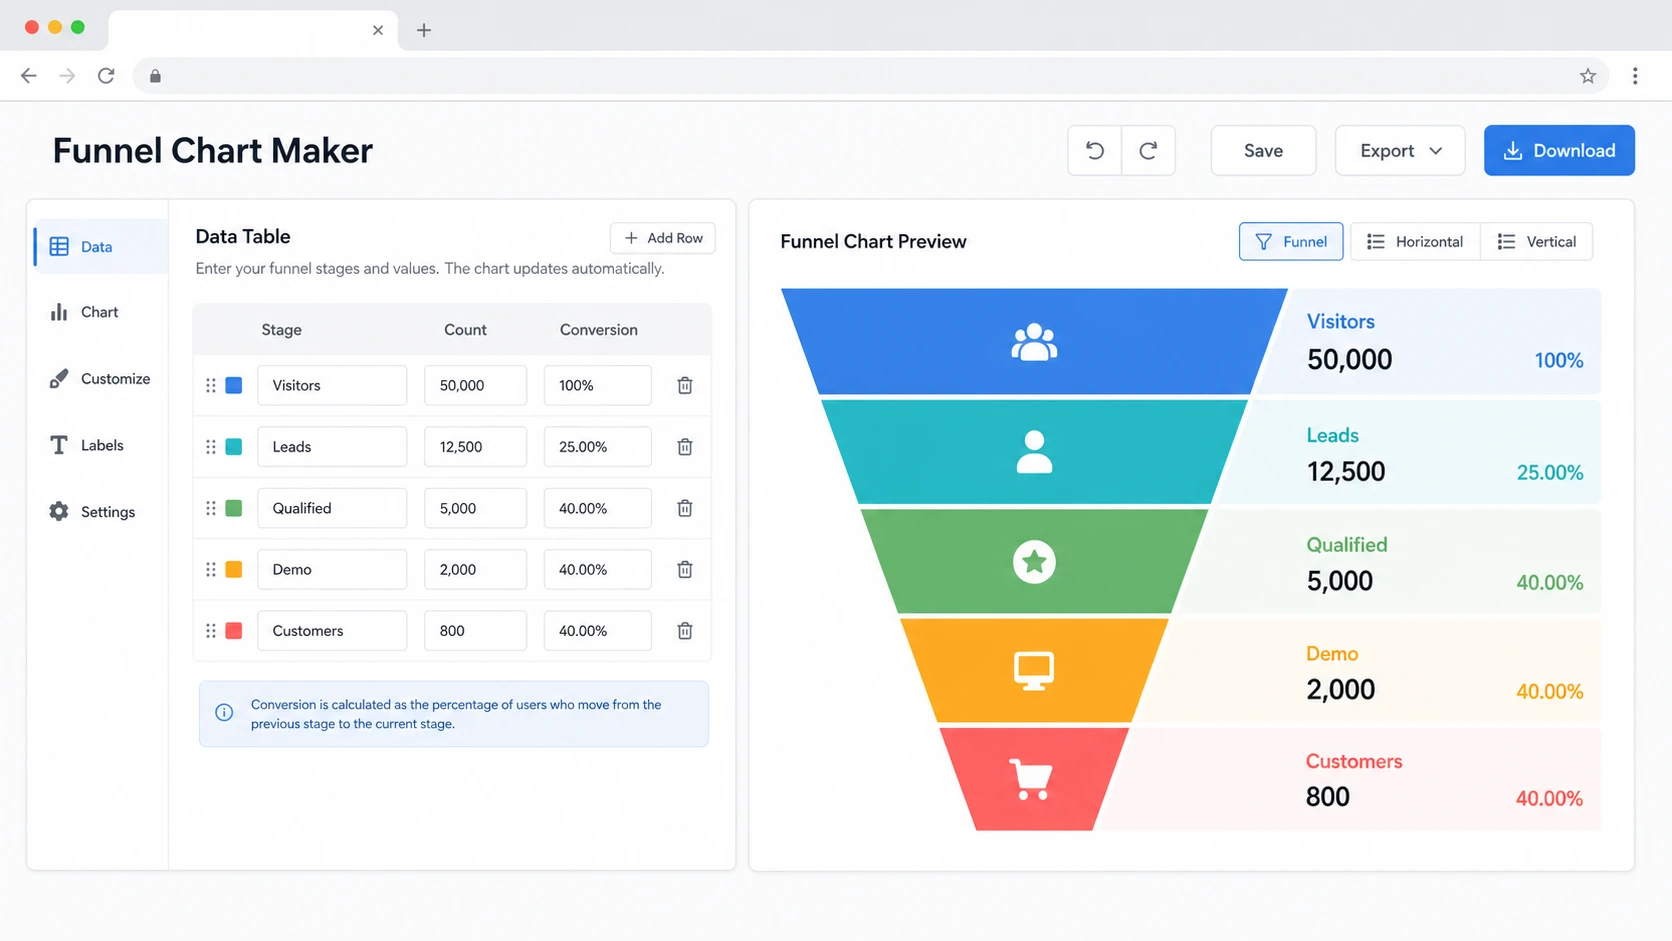Pick the red color swatch for Customers
This screenshot has width=1672, height=941.
(234, 631)
